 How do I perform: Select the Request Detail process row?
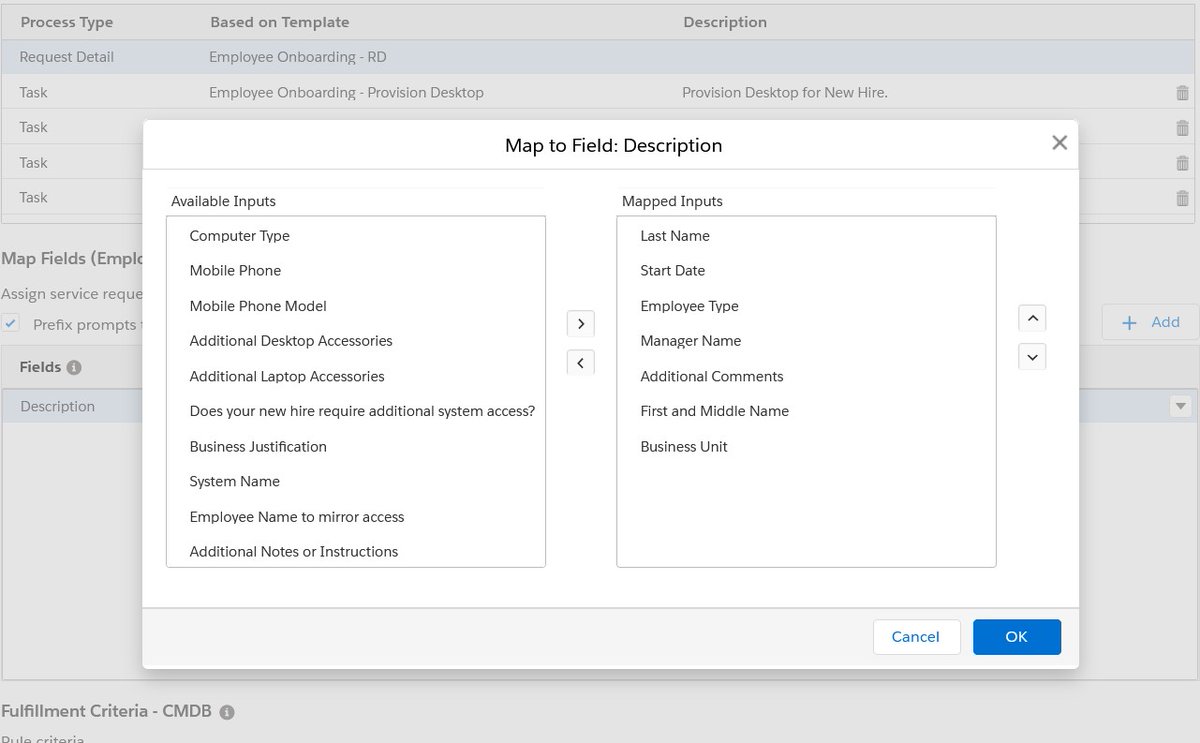(x=600, y=57)
